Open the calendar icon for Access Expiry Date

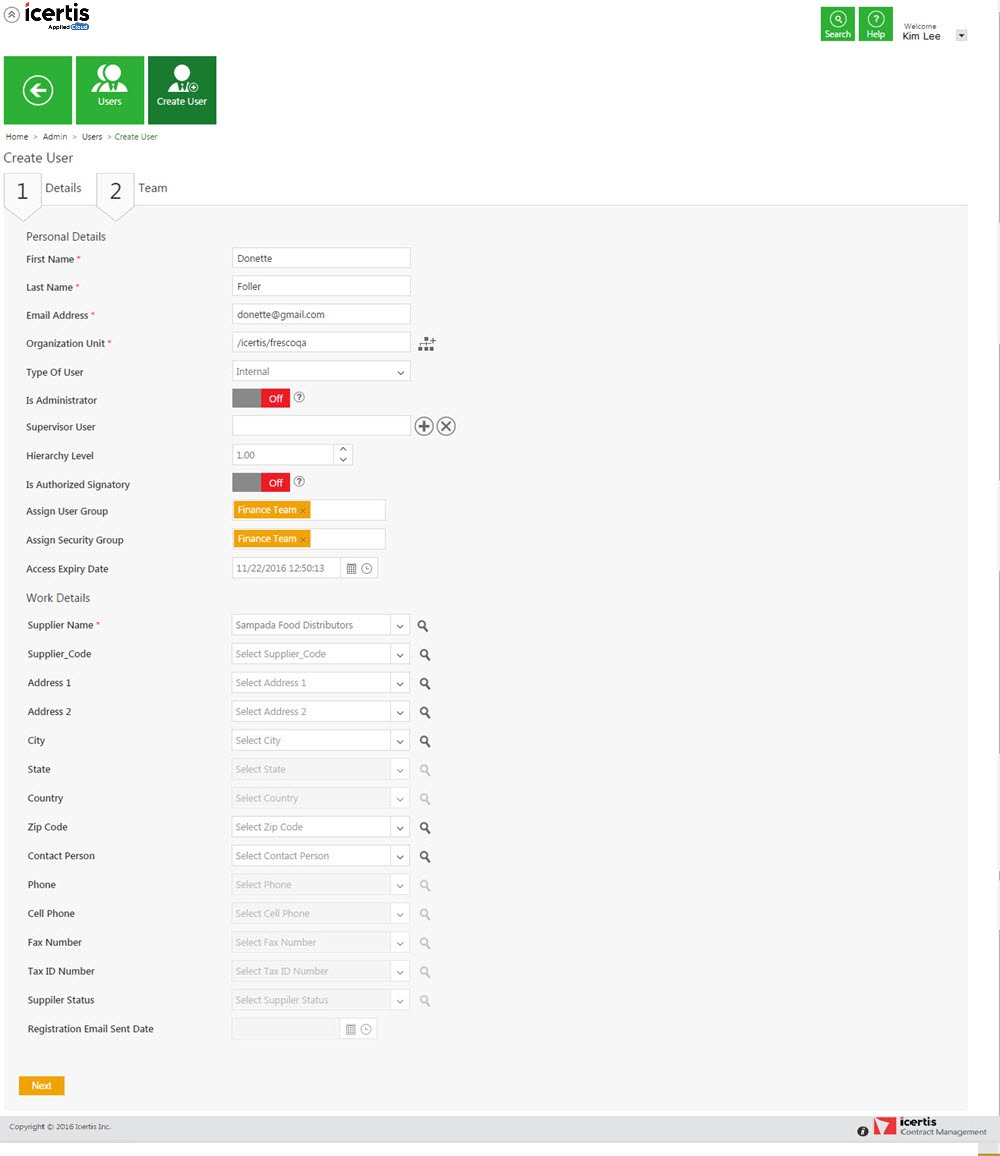[x=351, y=569]
